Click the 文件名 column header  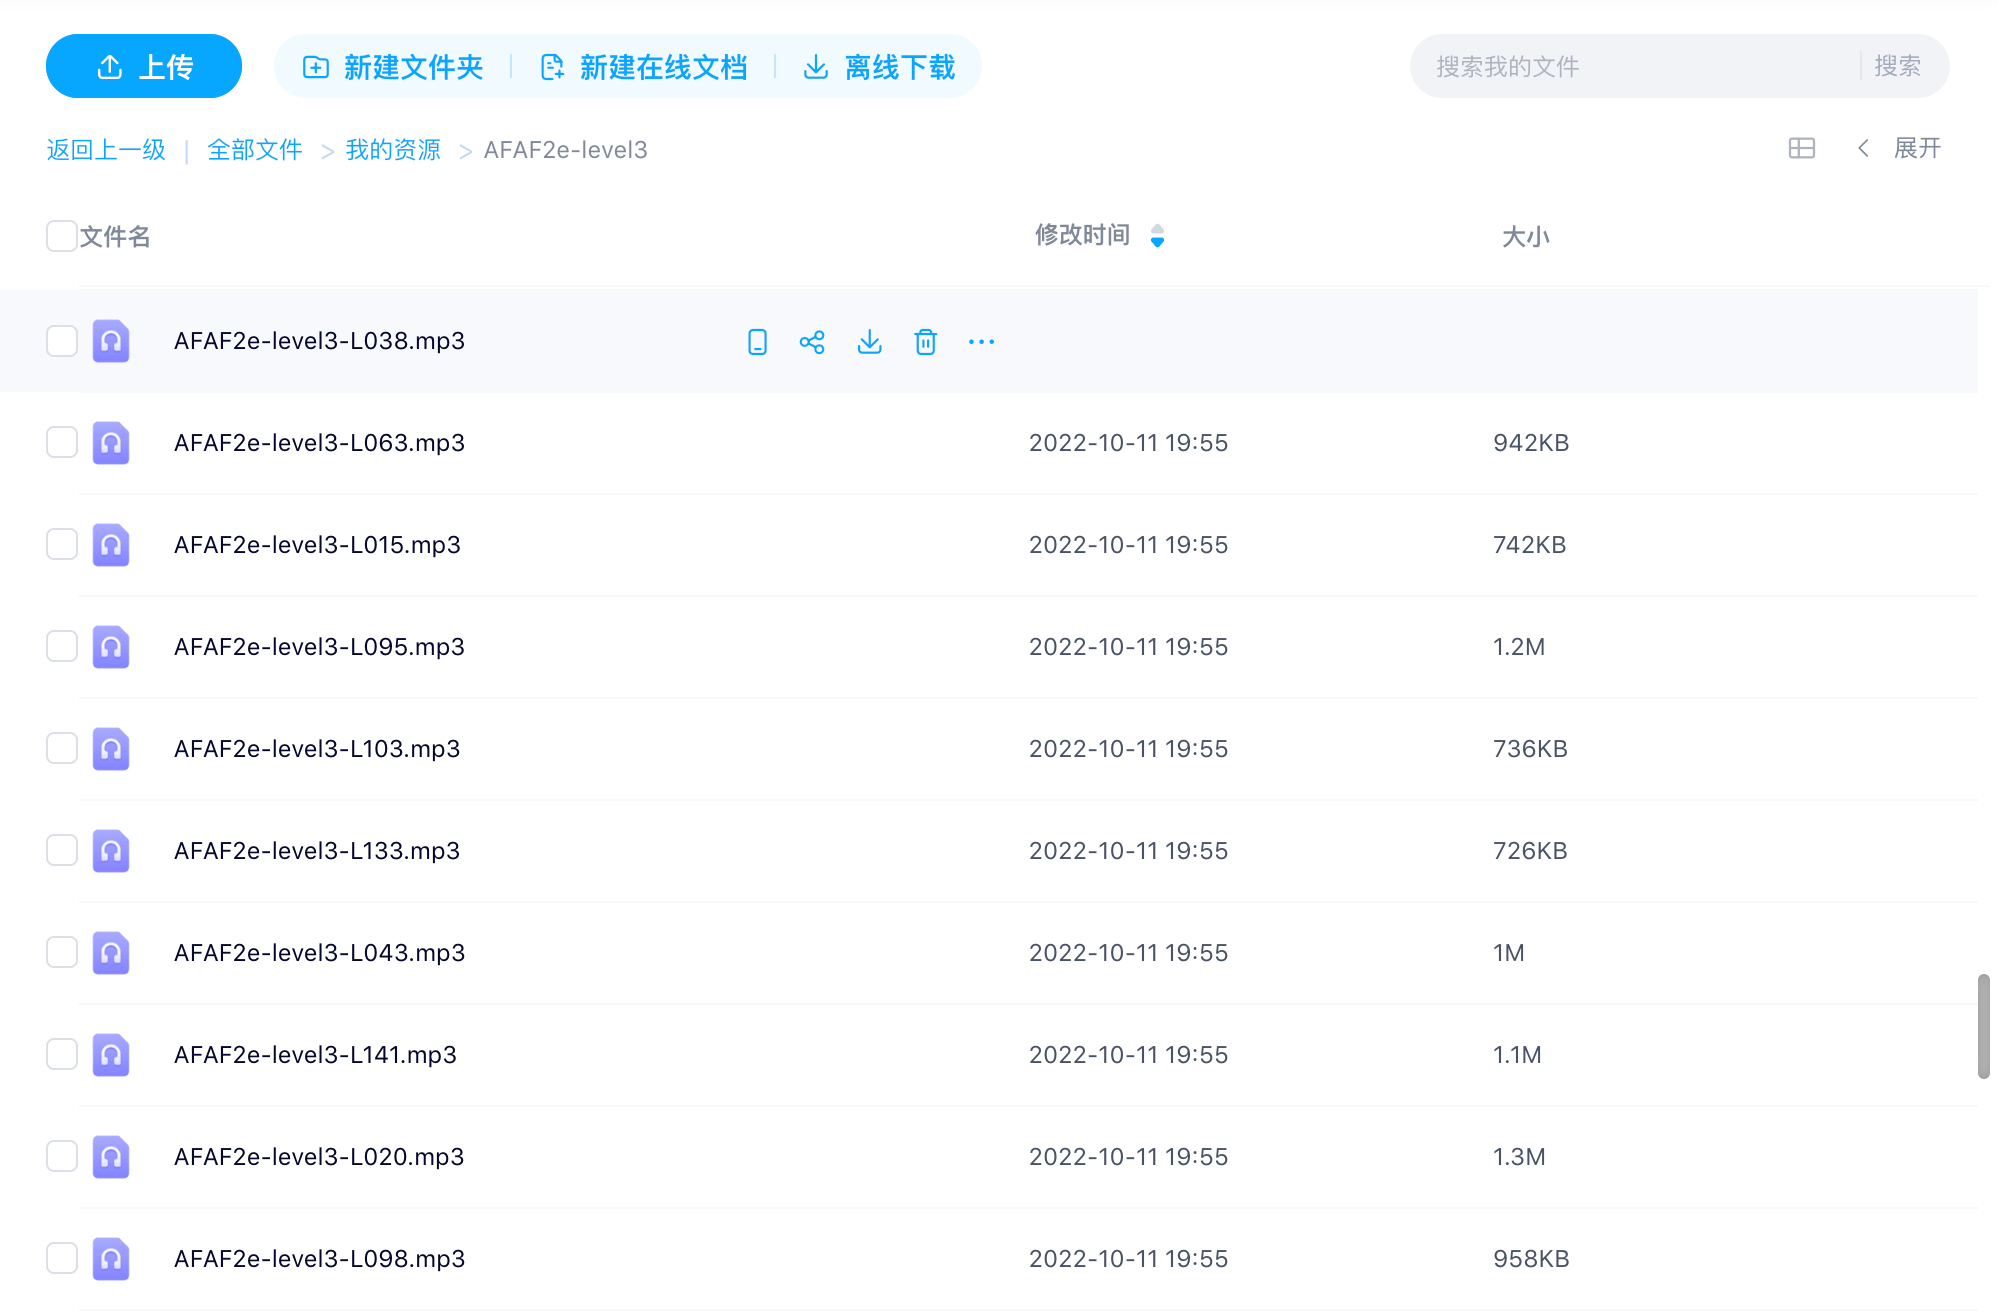tap(115, 237)
